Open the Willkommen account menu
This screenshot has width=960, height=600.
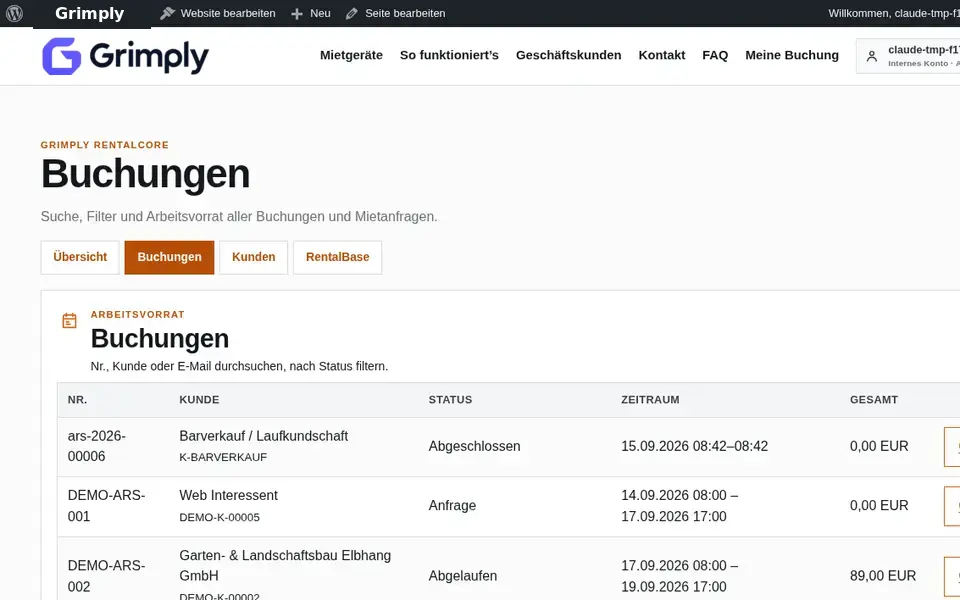click(894, 13)
